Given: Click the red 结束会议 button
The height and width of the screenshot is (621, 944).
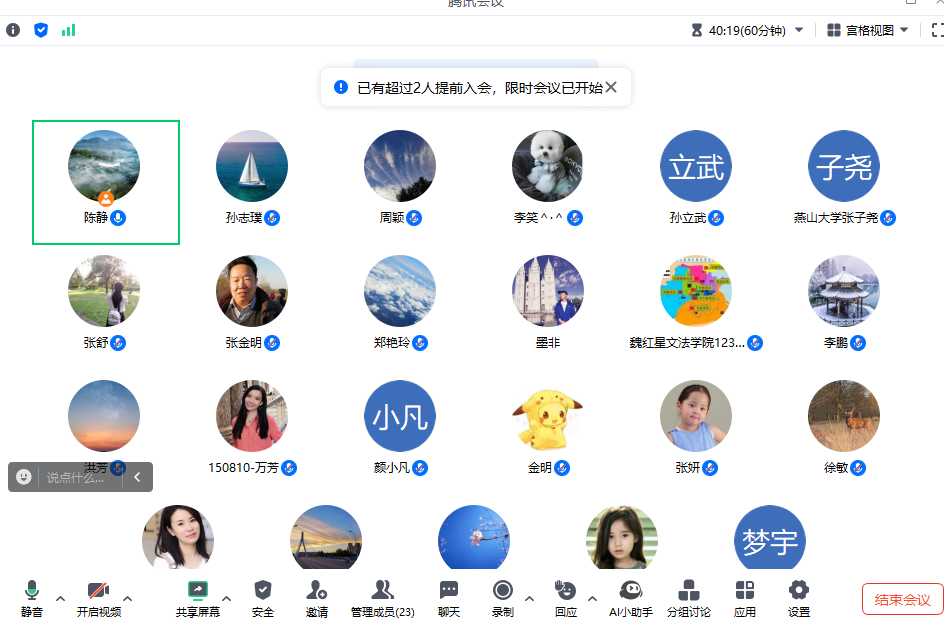Looking at the screenshot, I should point(902,599).
